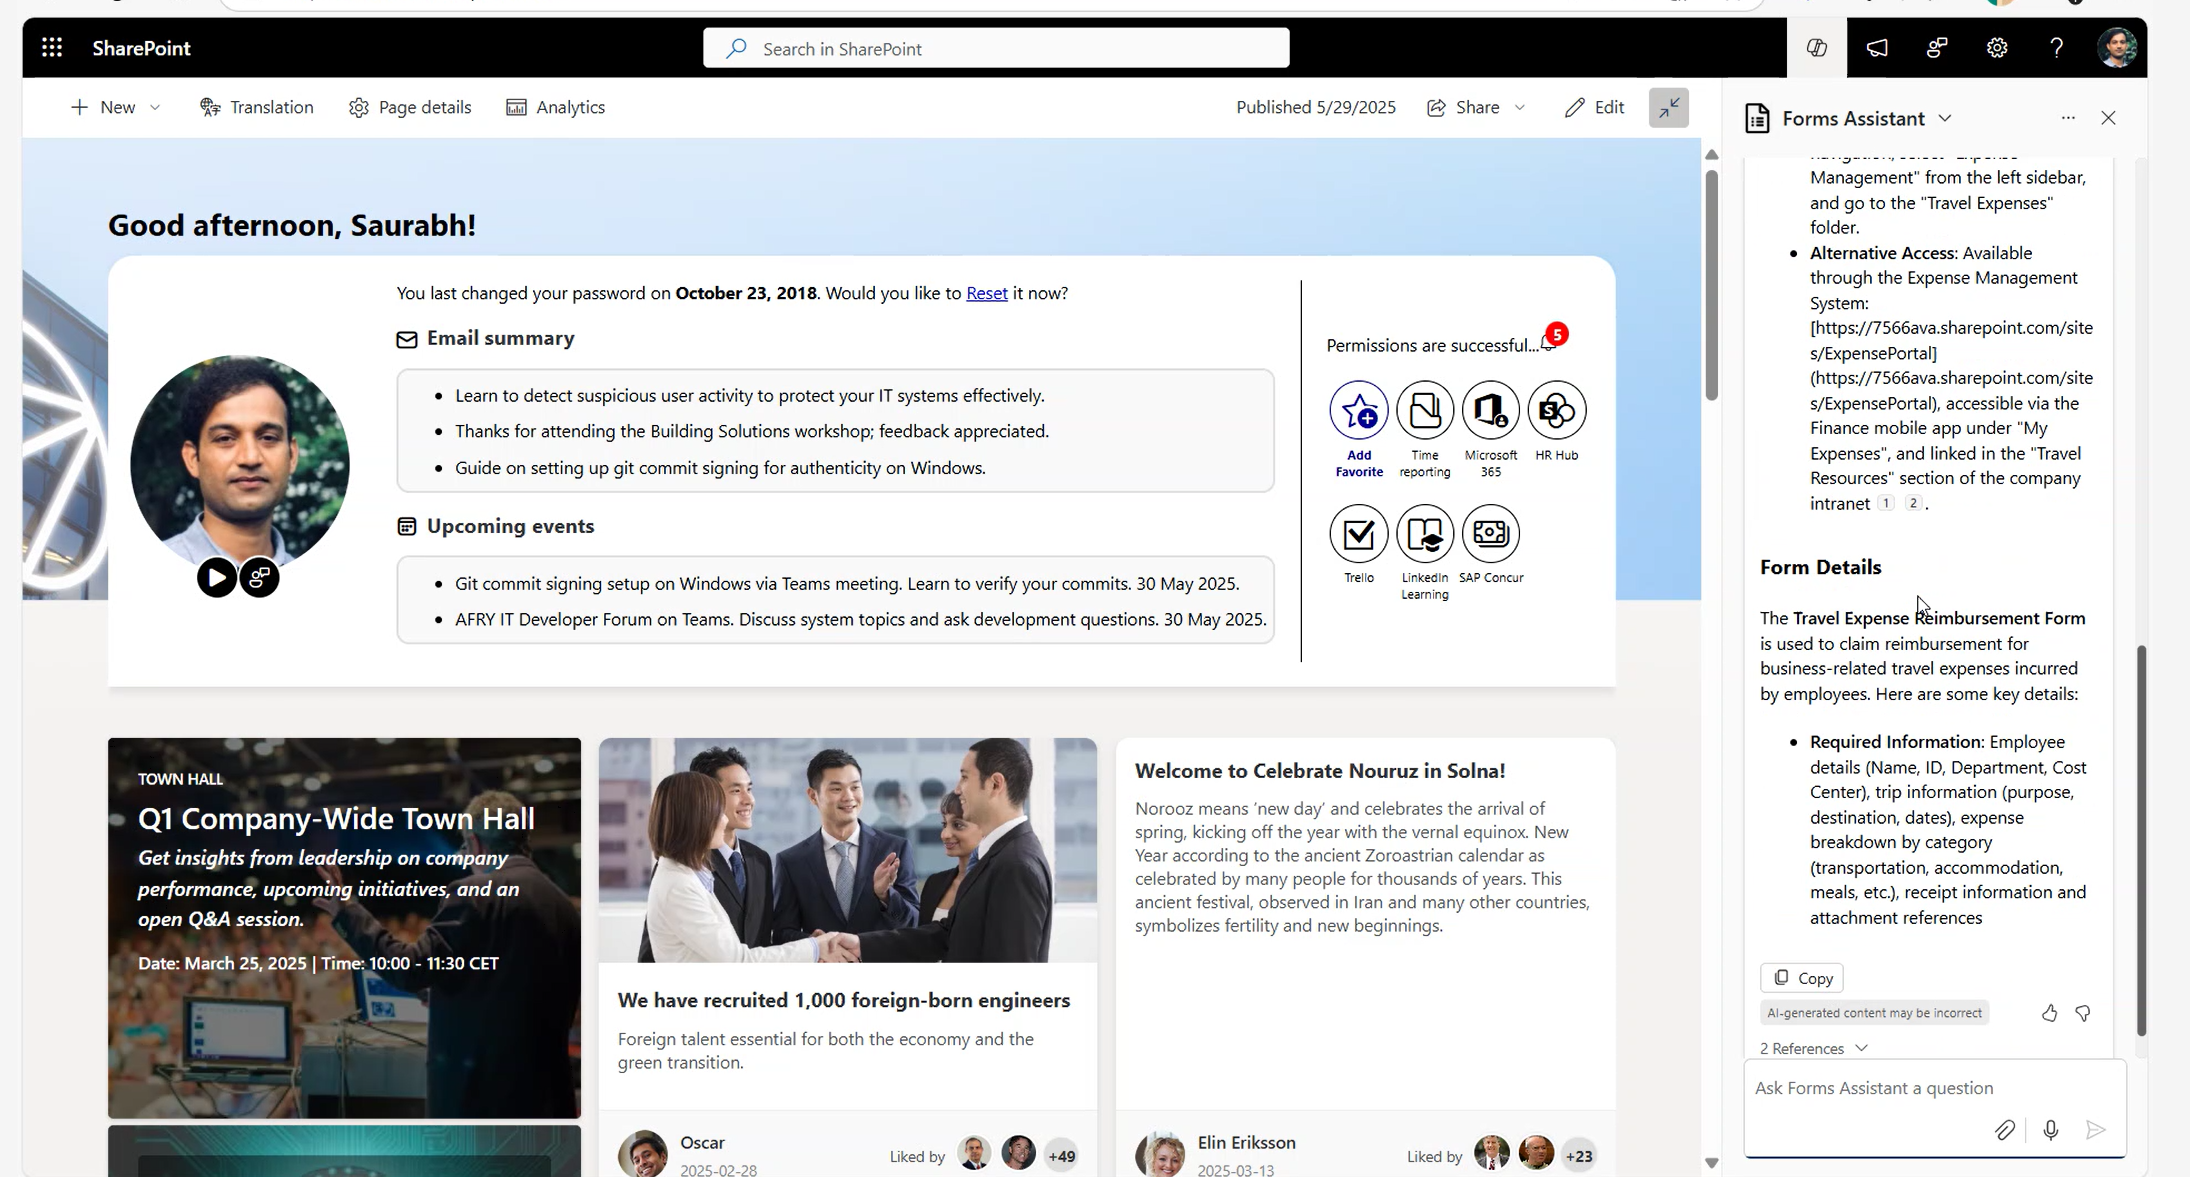Image resolution: width=2190 pixels, height=1177 pixels.
Task: Collapse the page with the shrink arrows icon
Action: click(x=1668, y=108)
